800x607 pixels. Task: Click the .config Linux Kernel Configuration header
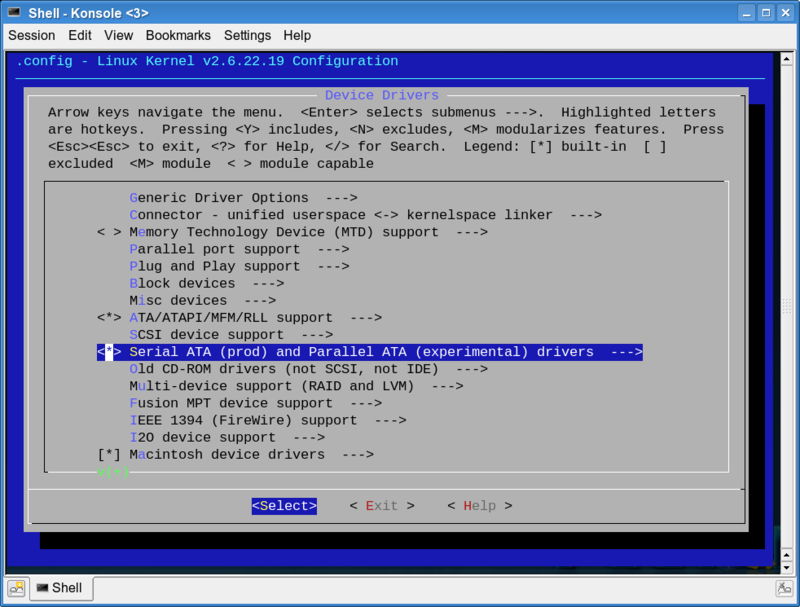tap(207, 61)
